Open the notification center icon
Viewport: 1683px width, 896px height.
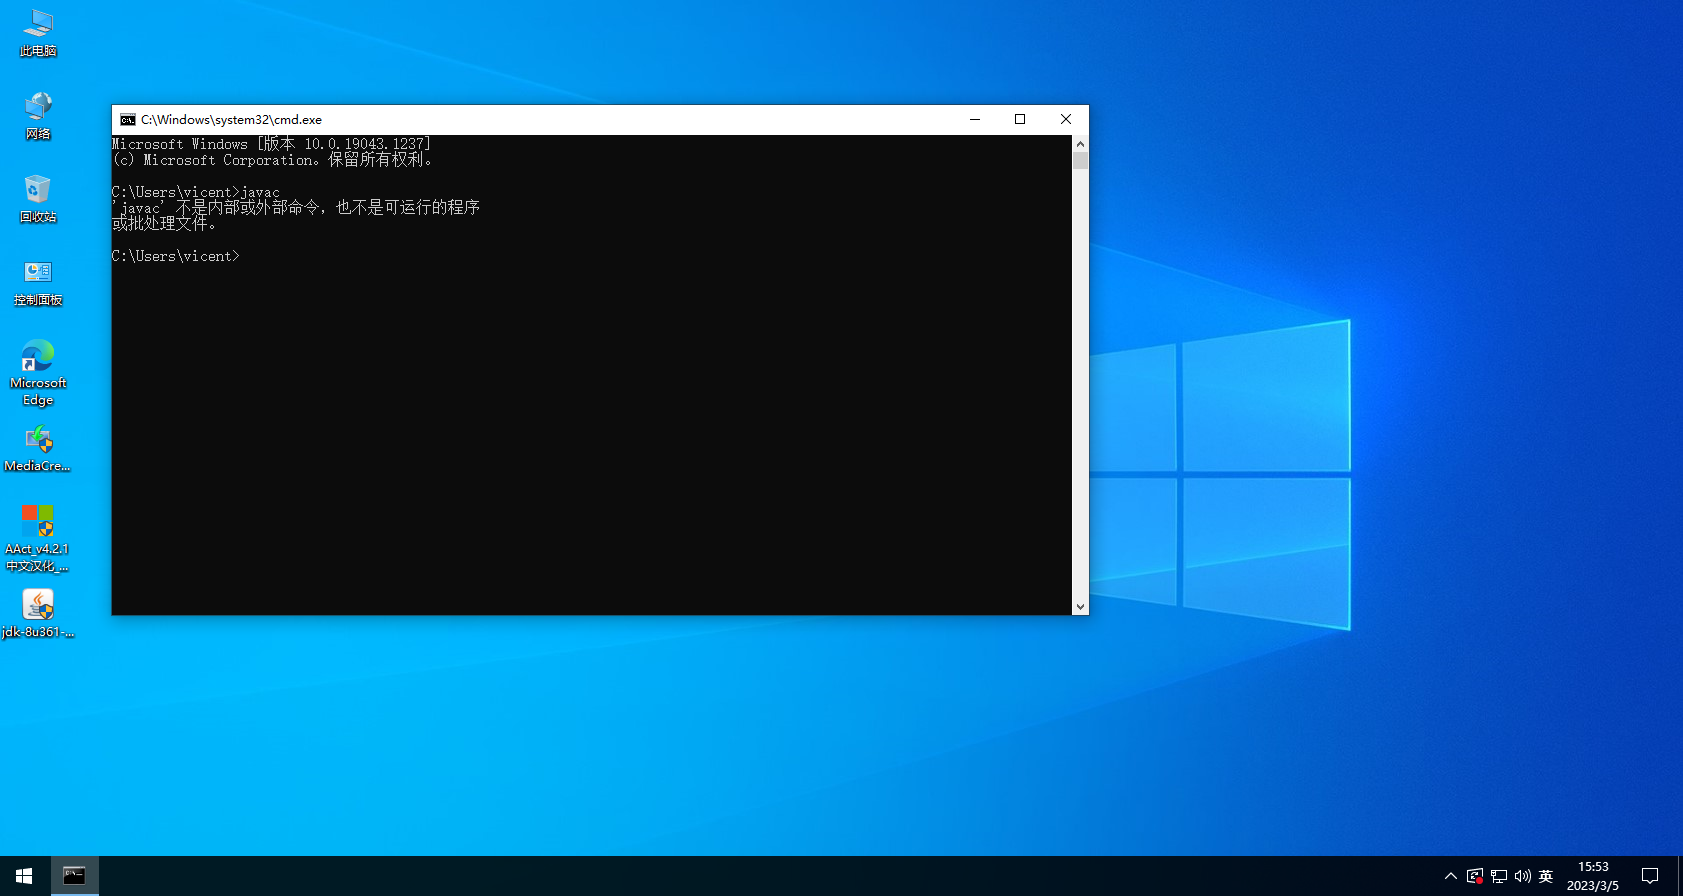tap(1650, 876)
